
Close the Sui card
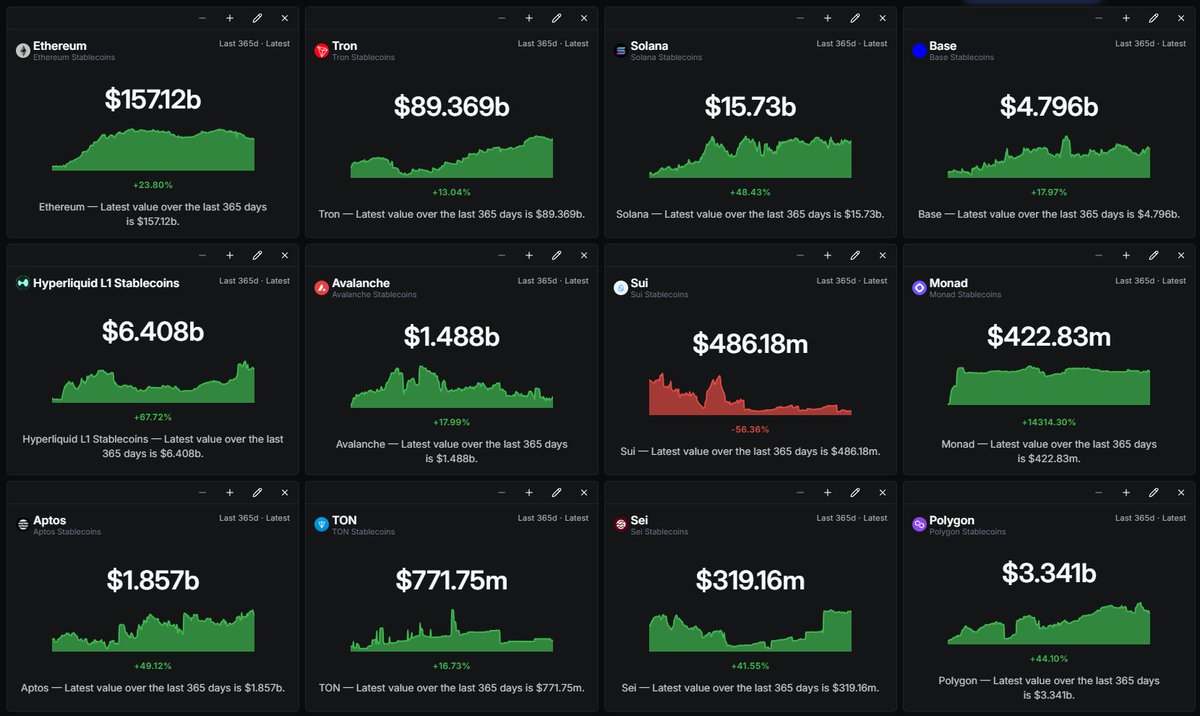(882, 256)
